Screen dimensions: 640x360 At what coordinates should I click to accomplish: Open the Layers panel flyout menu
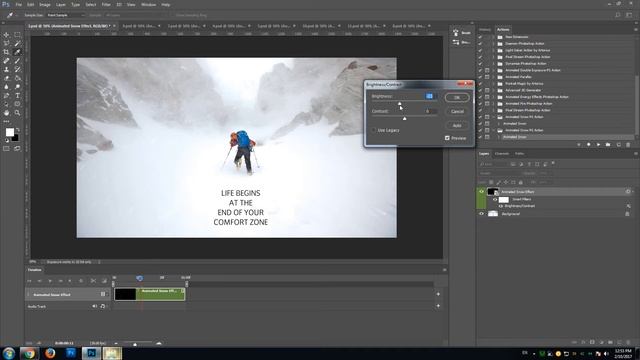[636, 153]
